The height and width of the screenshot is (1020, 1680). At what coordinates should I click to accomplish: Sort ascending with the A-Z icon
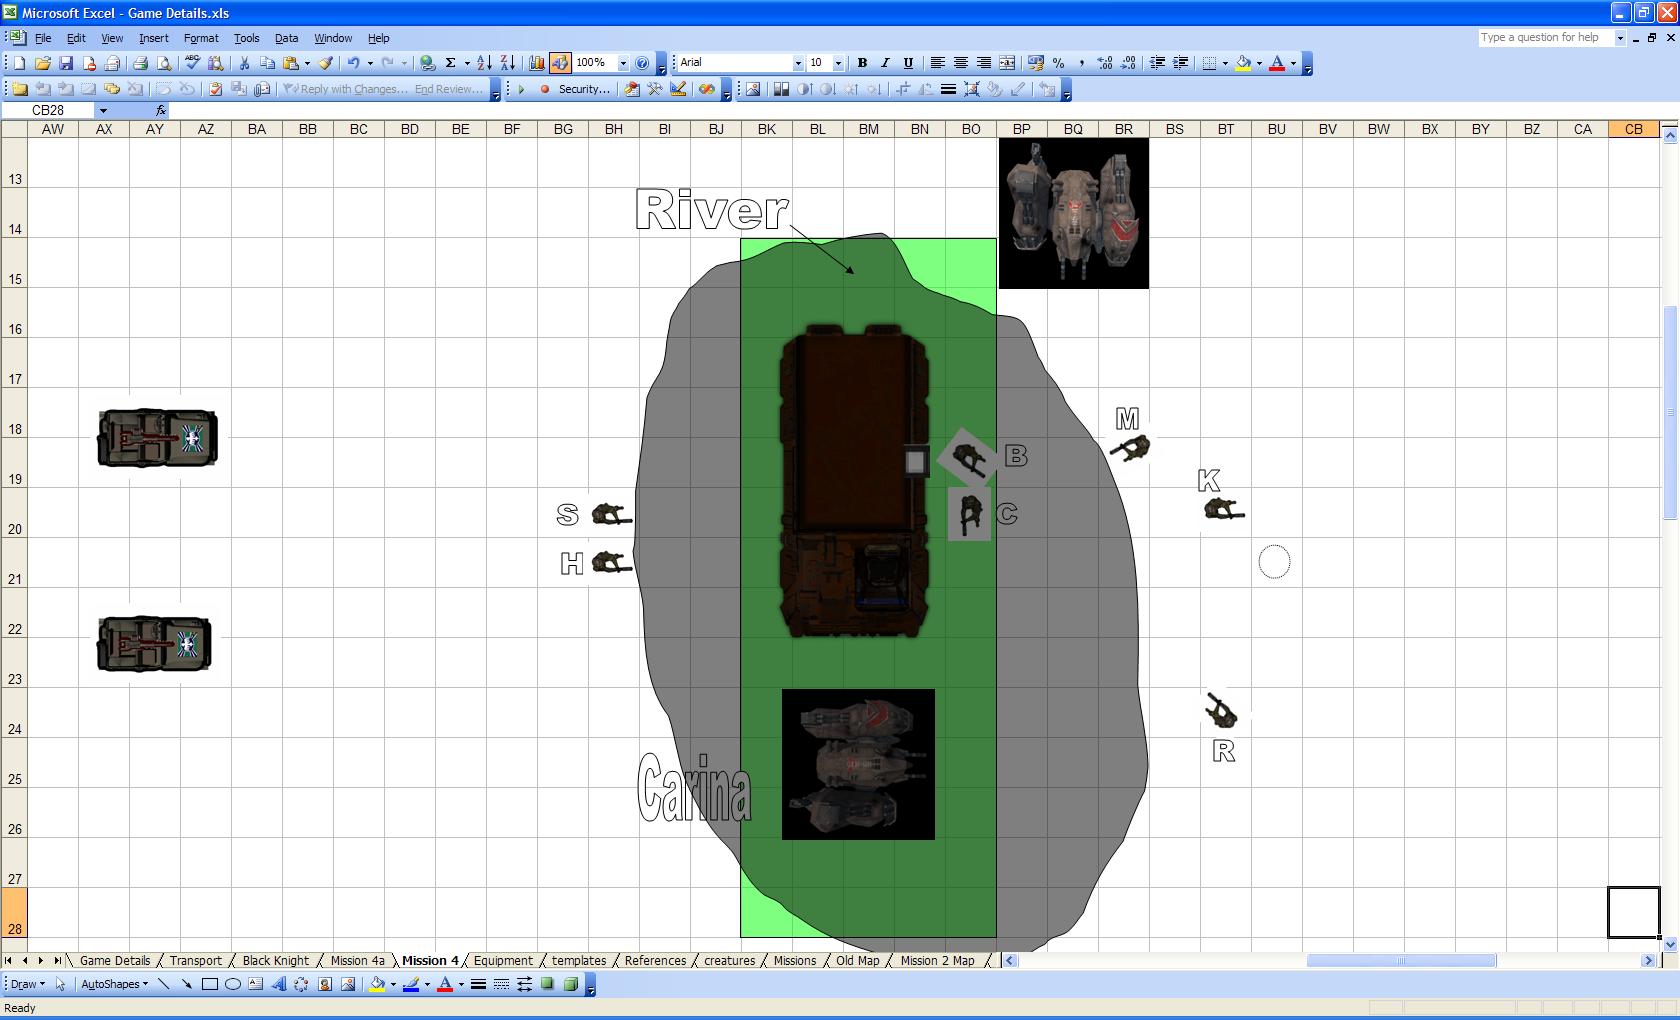click(x=484, y=63)
